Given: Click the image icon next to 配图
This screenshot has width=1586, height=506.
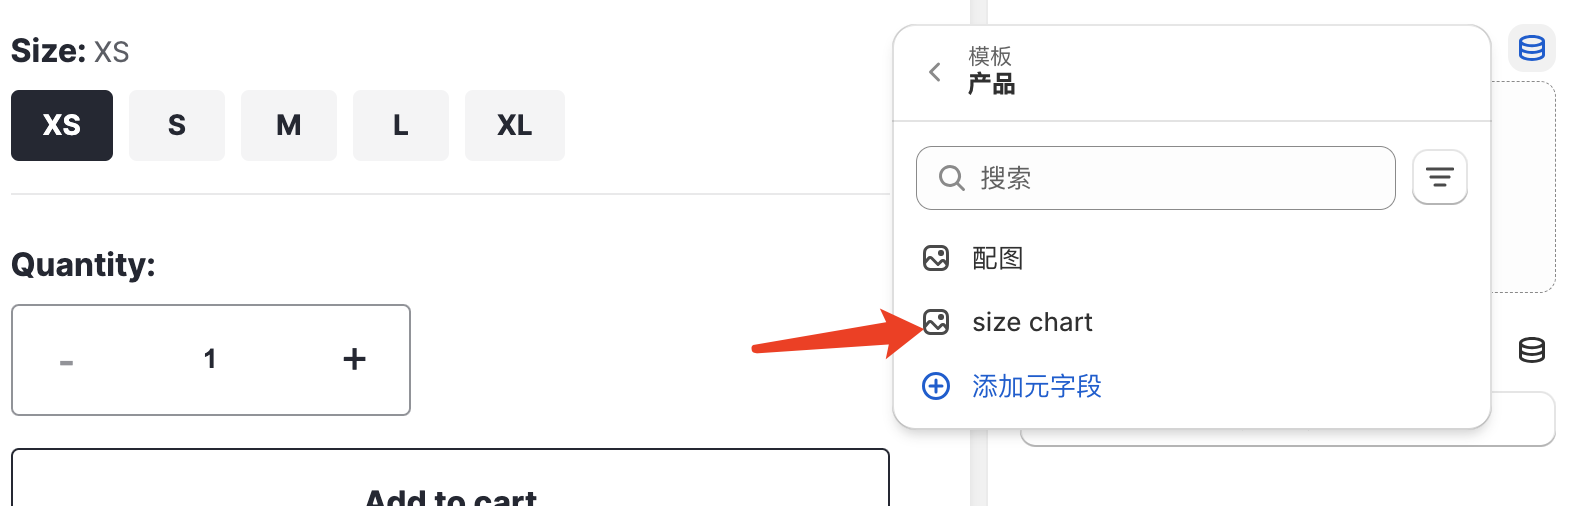Looking at the screenshot, I should (x=936, y=258).
